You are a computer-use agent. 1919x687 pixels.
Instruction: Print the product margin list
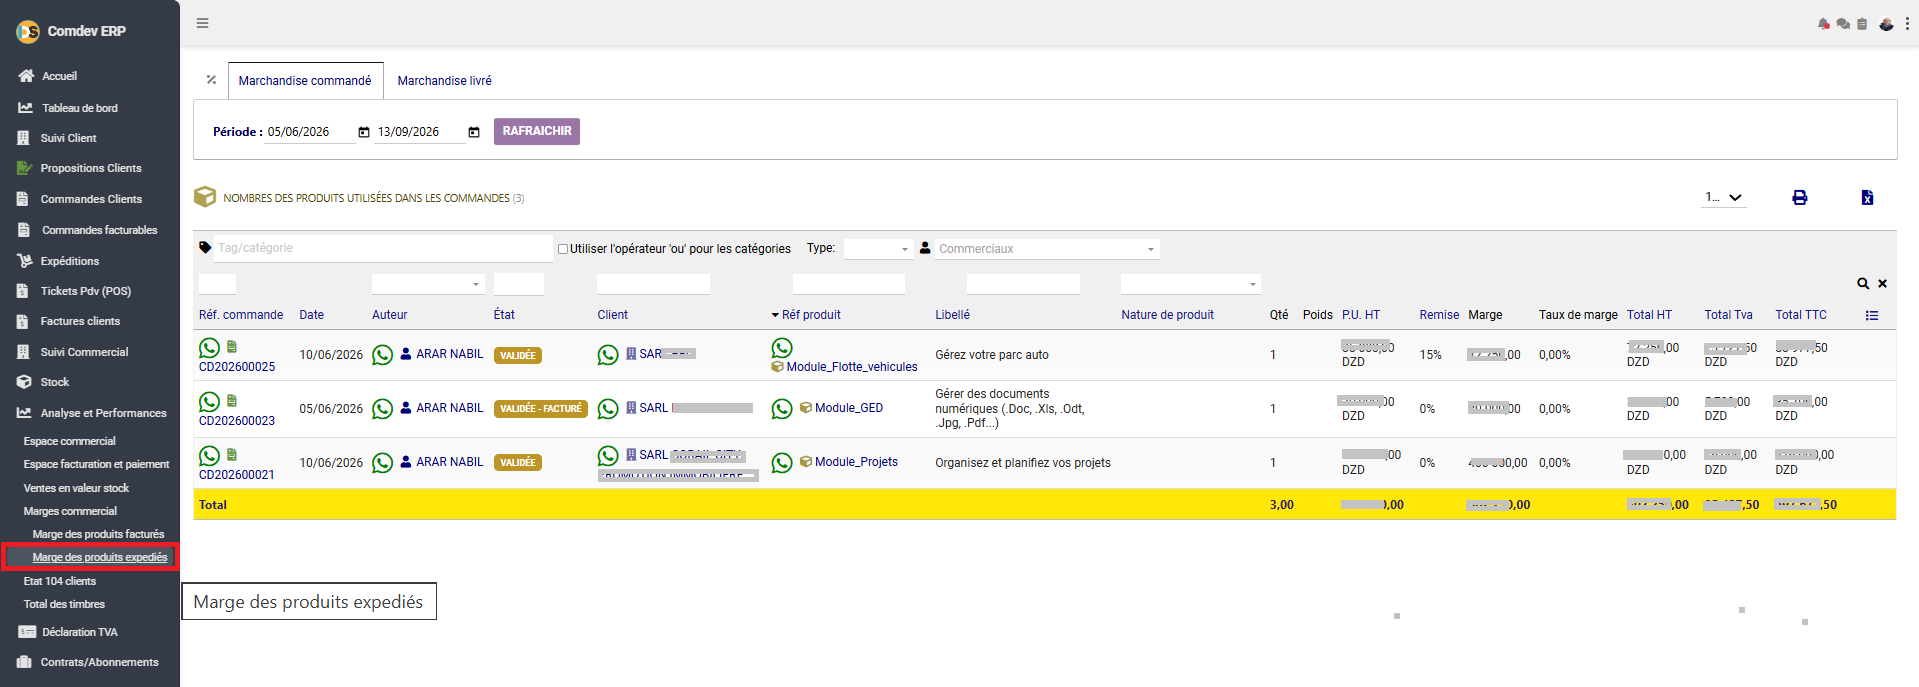[x=1800, y=198]
